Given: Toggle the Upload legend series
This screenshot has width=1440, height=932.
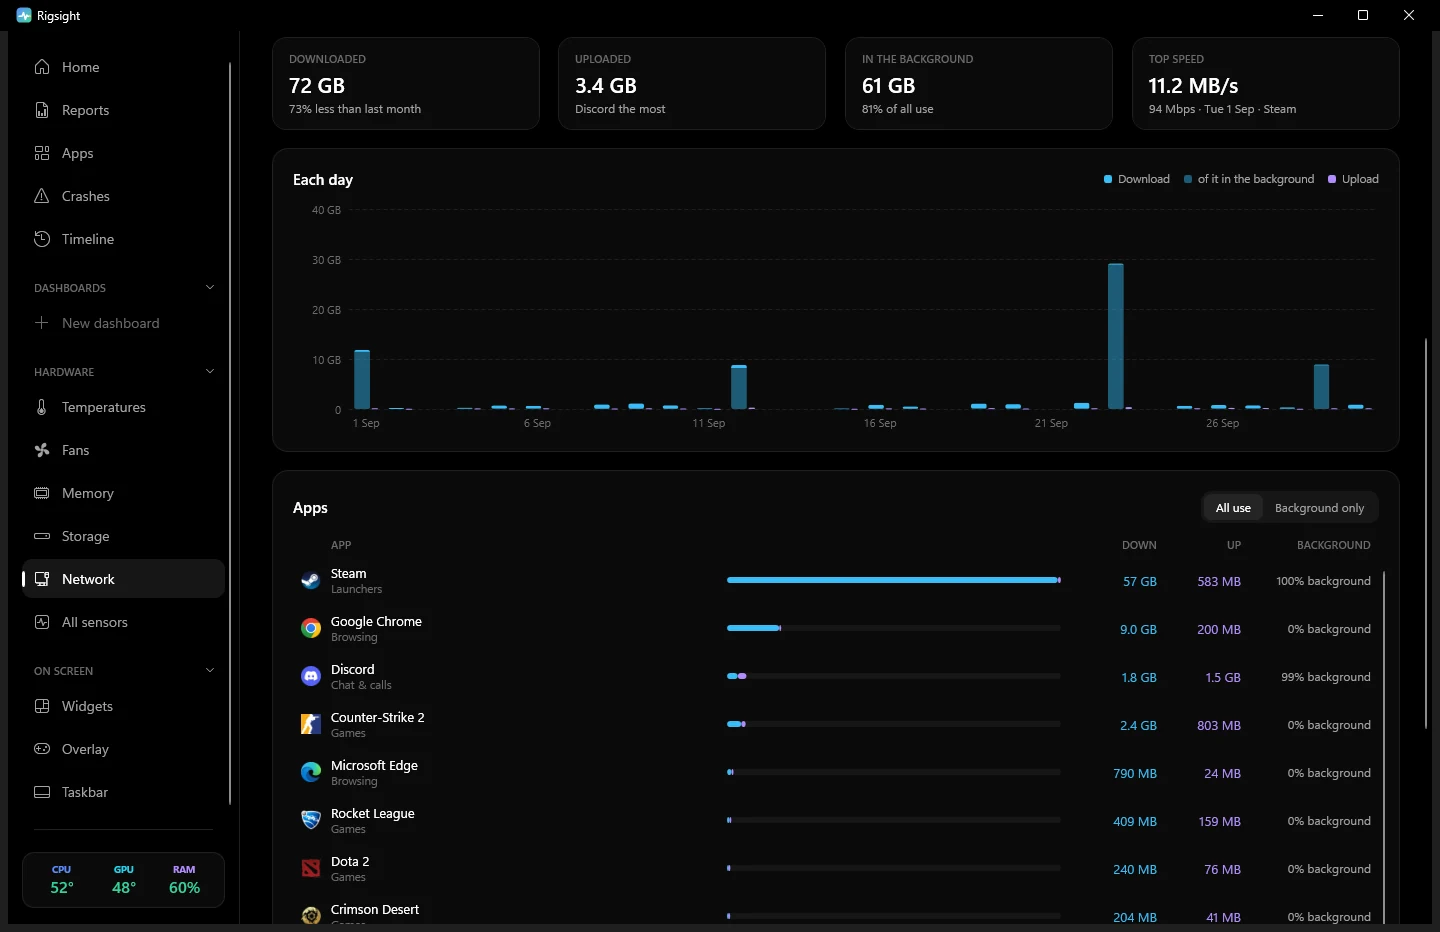Looking at the screenshot, I should (1353, 179).
